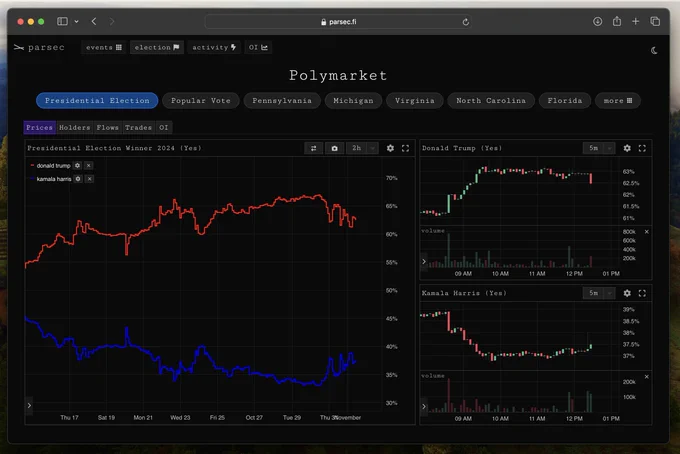Close Kamala Harris volume panel

[x=647, y=377]
